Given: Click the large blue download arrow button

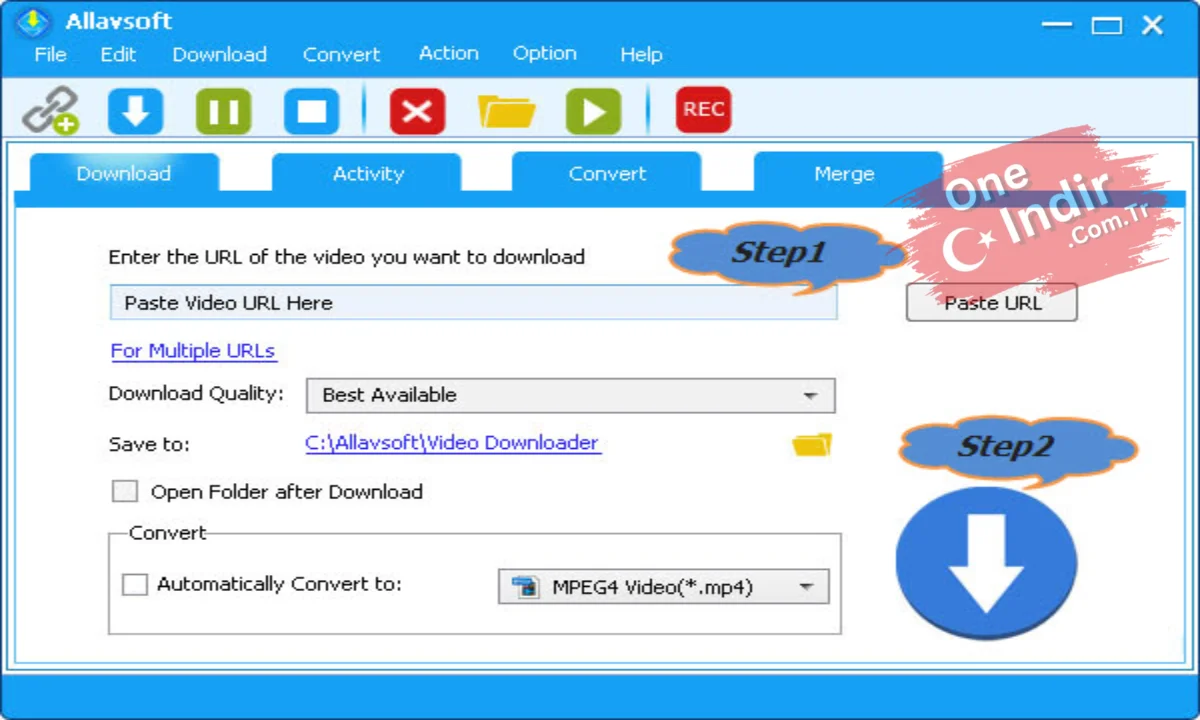Looking at the screenshot, I should click(986, 562).
